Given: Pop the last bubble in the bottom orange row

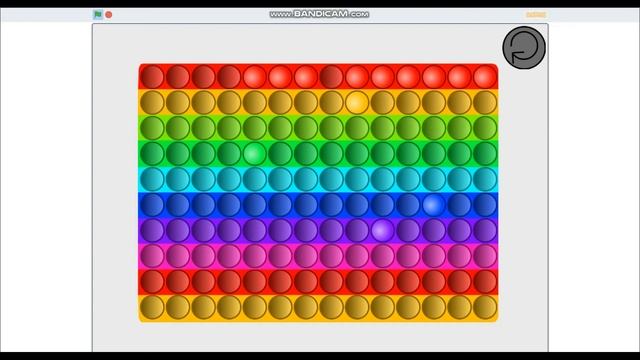Looking at the screenshot, I should tap(485, 307).
